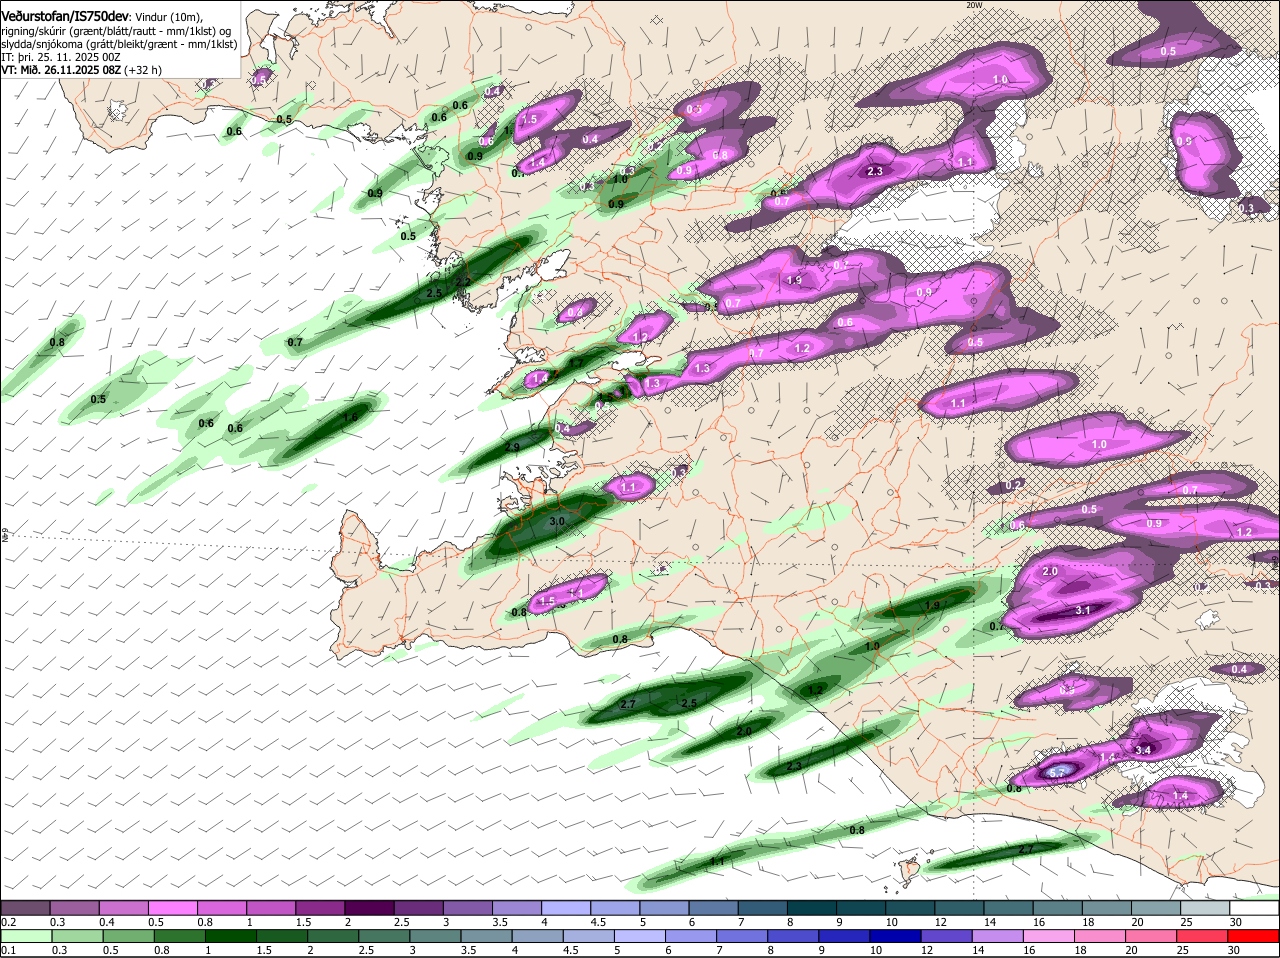The width and height of the screenshot is (1280, 958).
Task: Pick the bright red swatch right of 30 in lower legend
Action: (1254, 935)
